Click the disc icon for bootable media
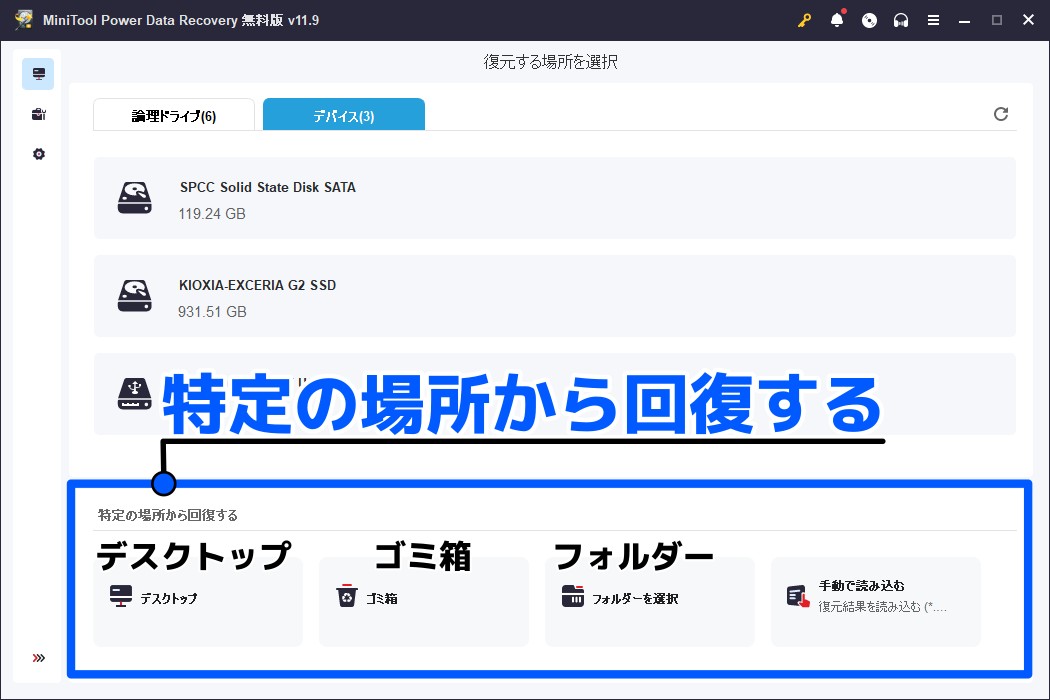Viewport: 1050px width, 700px height. (x=869, y=19)
